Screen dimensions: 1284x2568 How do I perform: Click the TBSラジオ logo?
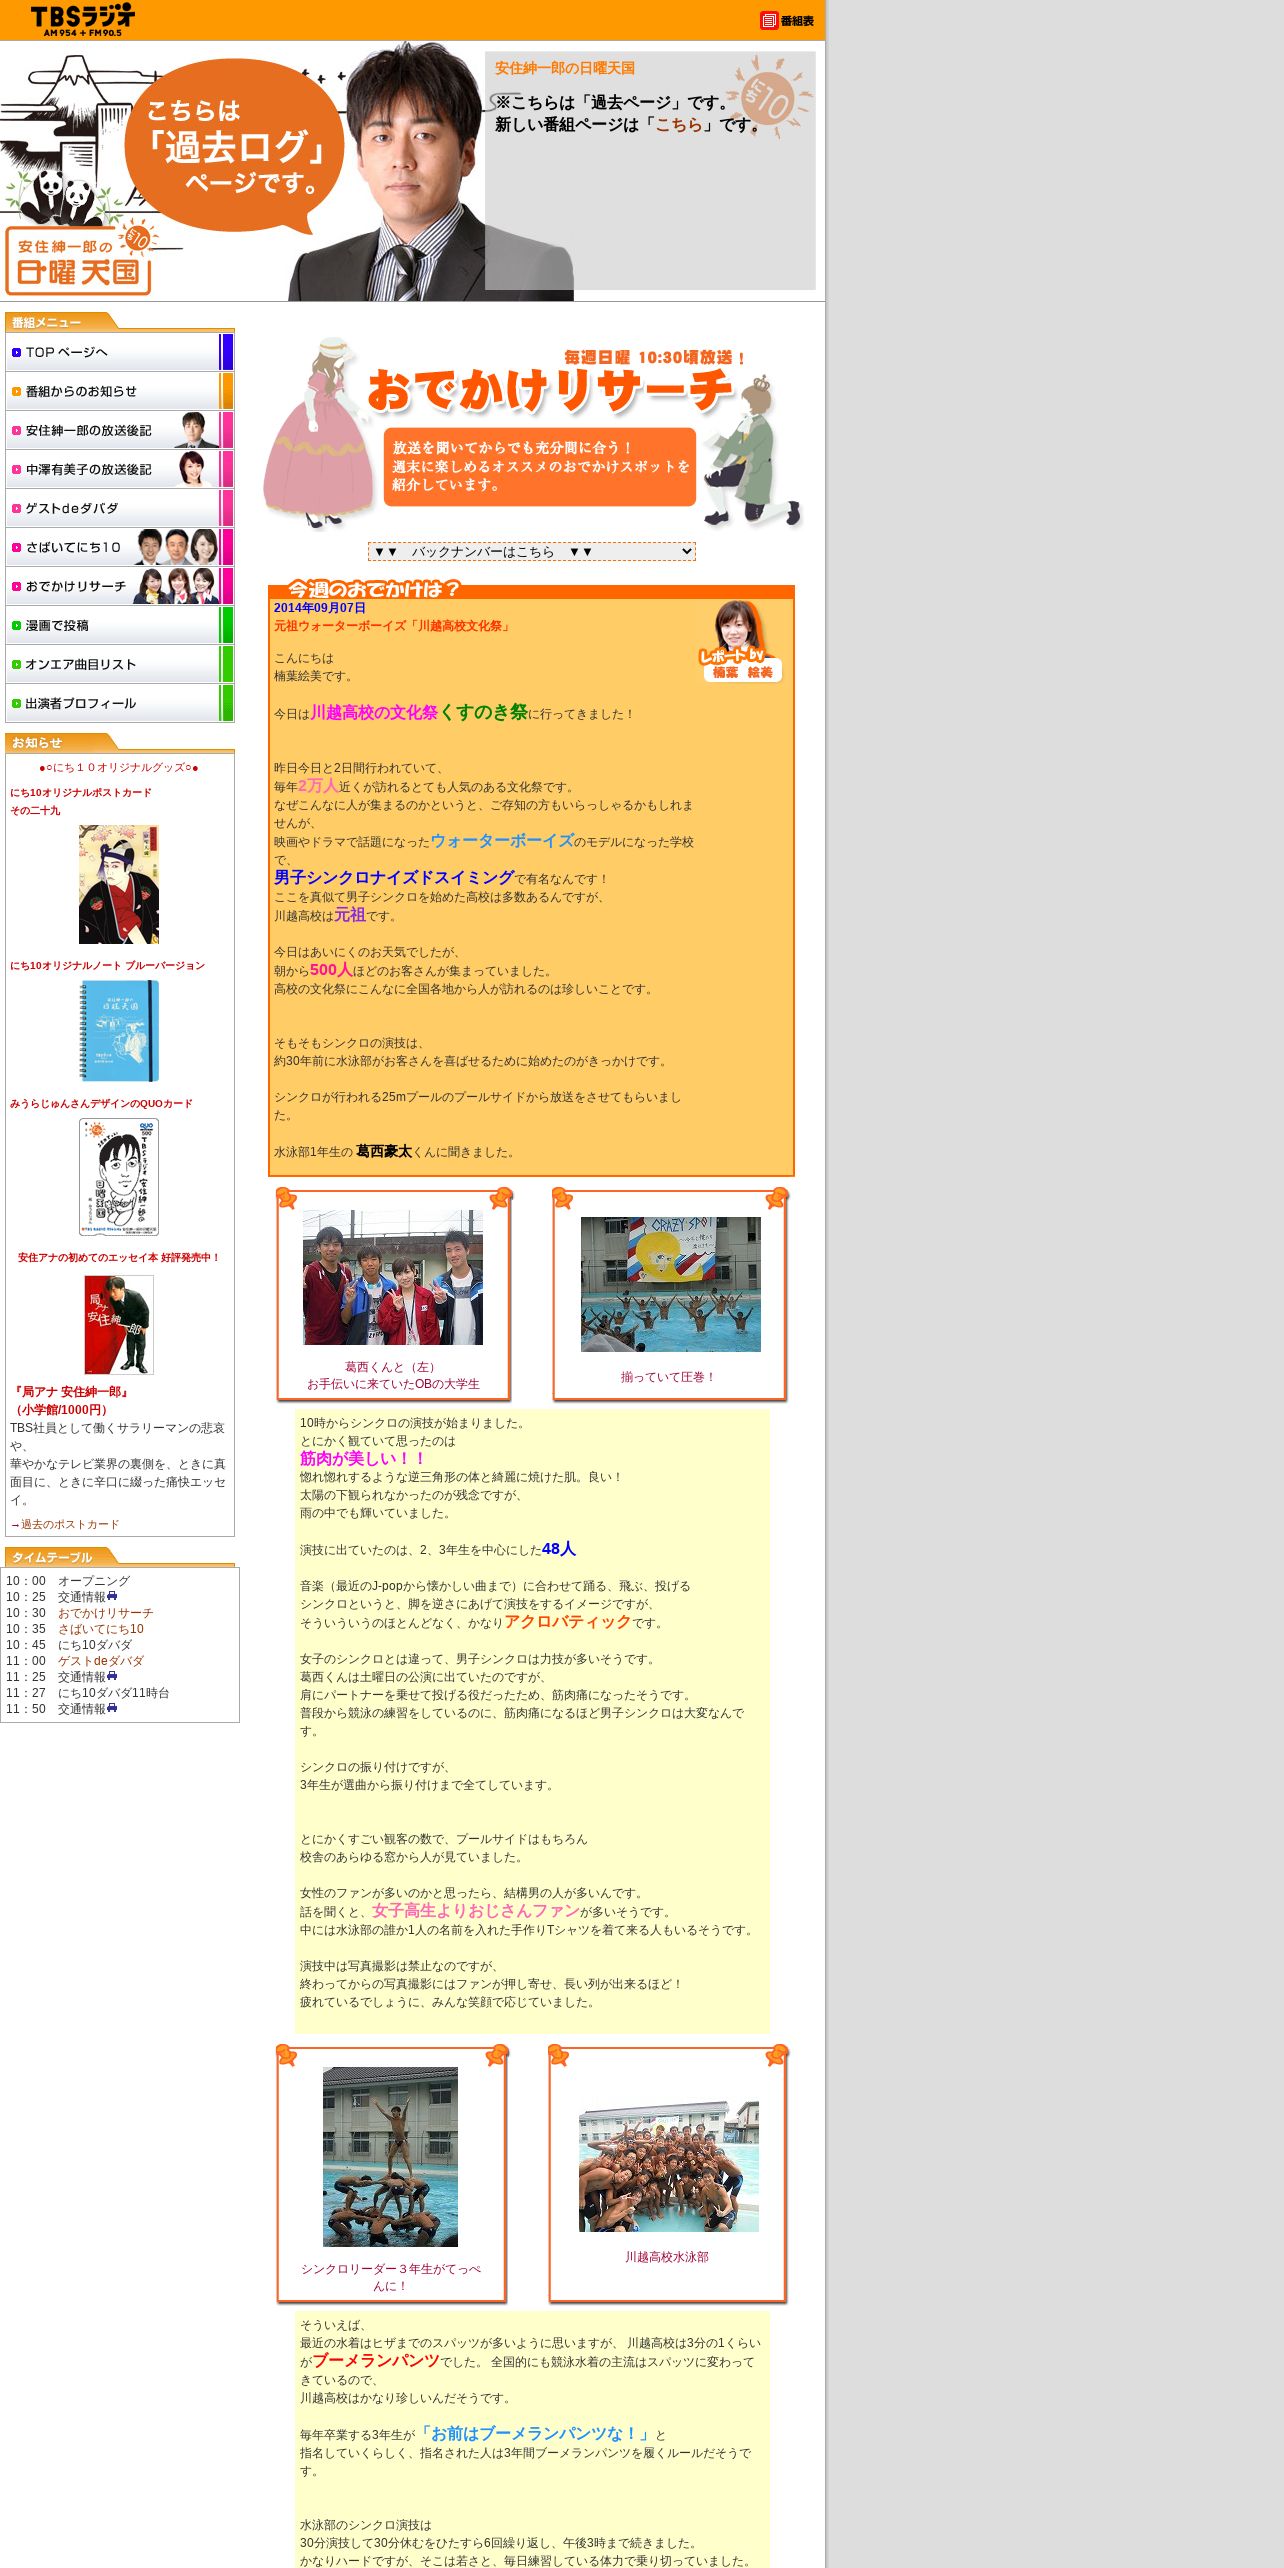pyautogui.click(x=83, y=20)
